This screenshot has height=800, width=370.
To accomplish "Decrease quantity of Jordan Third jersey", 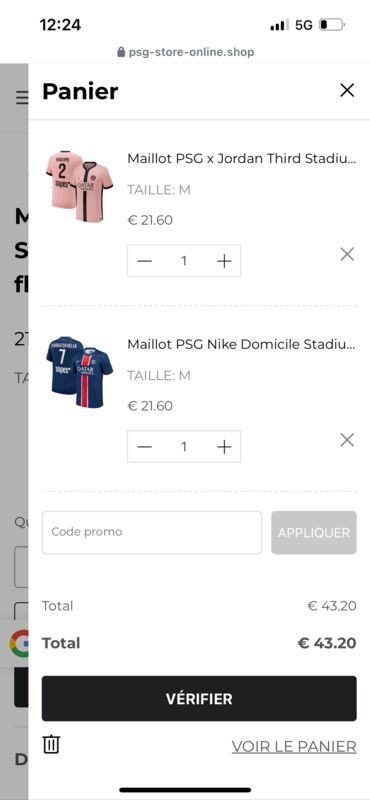I will [x=145, y=261].
